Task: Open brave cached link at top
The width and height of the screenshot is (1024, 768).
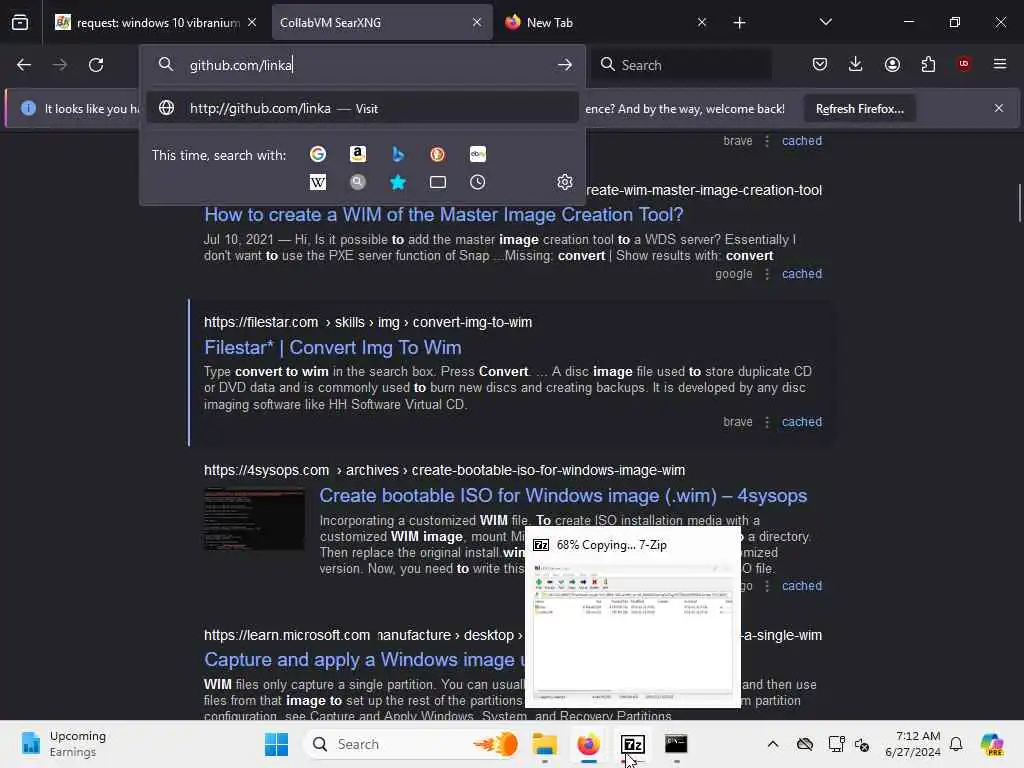Action: 802,140
